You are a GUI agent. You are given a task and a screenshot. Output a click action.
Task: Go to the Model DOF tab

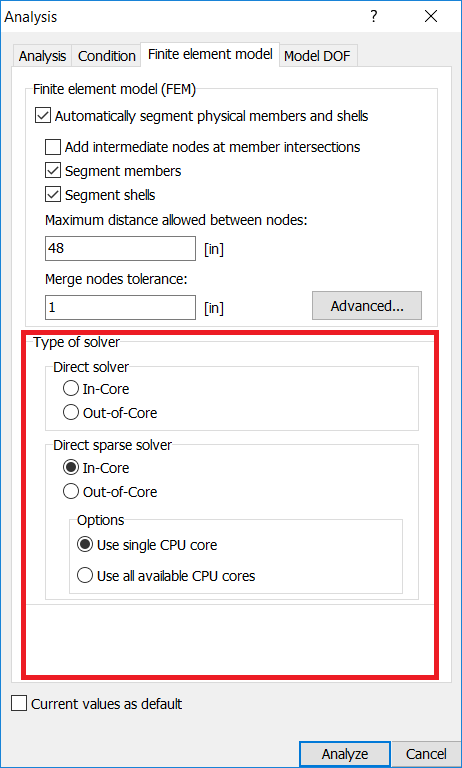pos(317,56)
